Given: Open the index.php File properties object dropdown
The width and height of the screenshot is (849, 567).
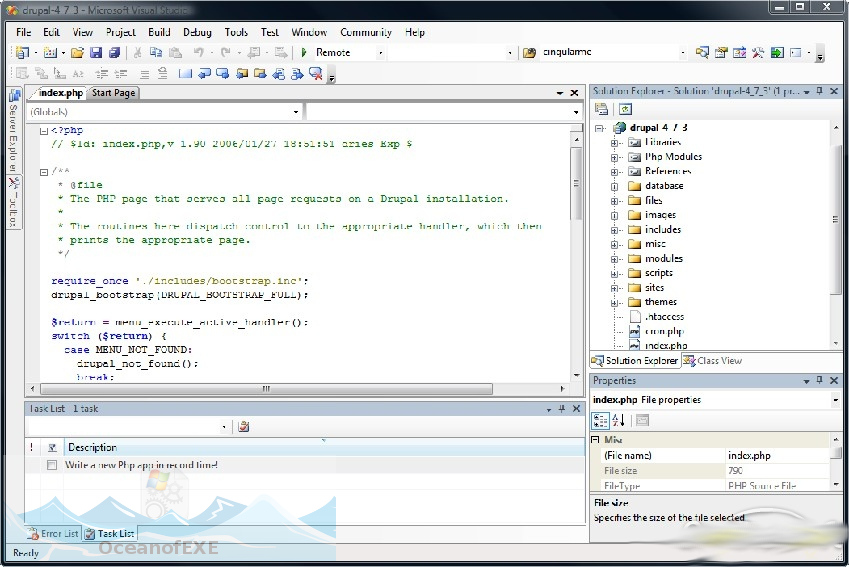Looking at the screenshot, I should coord(835,400).
